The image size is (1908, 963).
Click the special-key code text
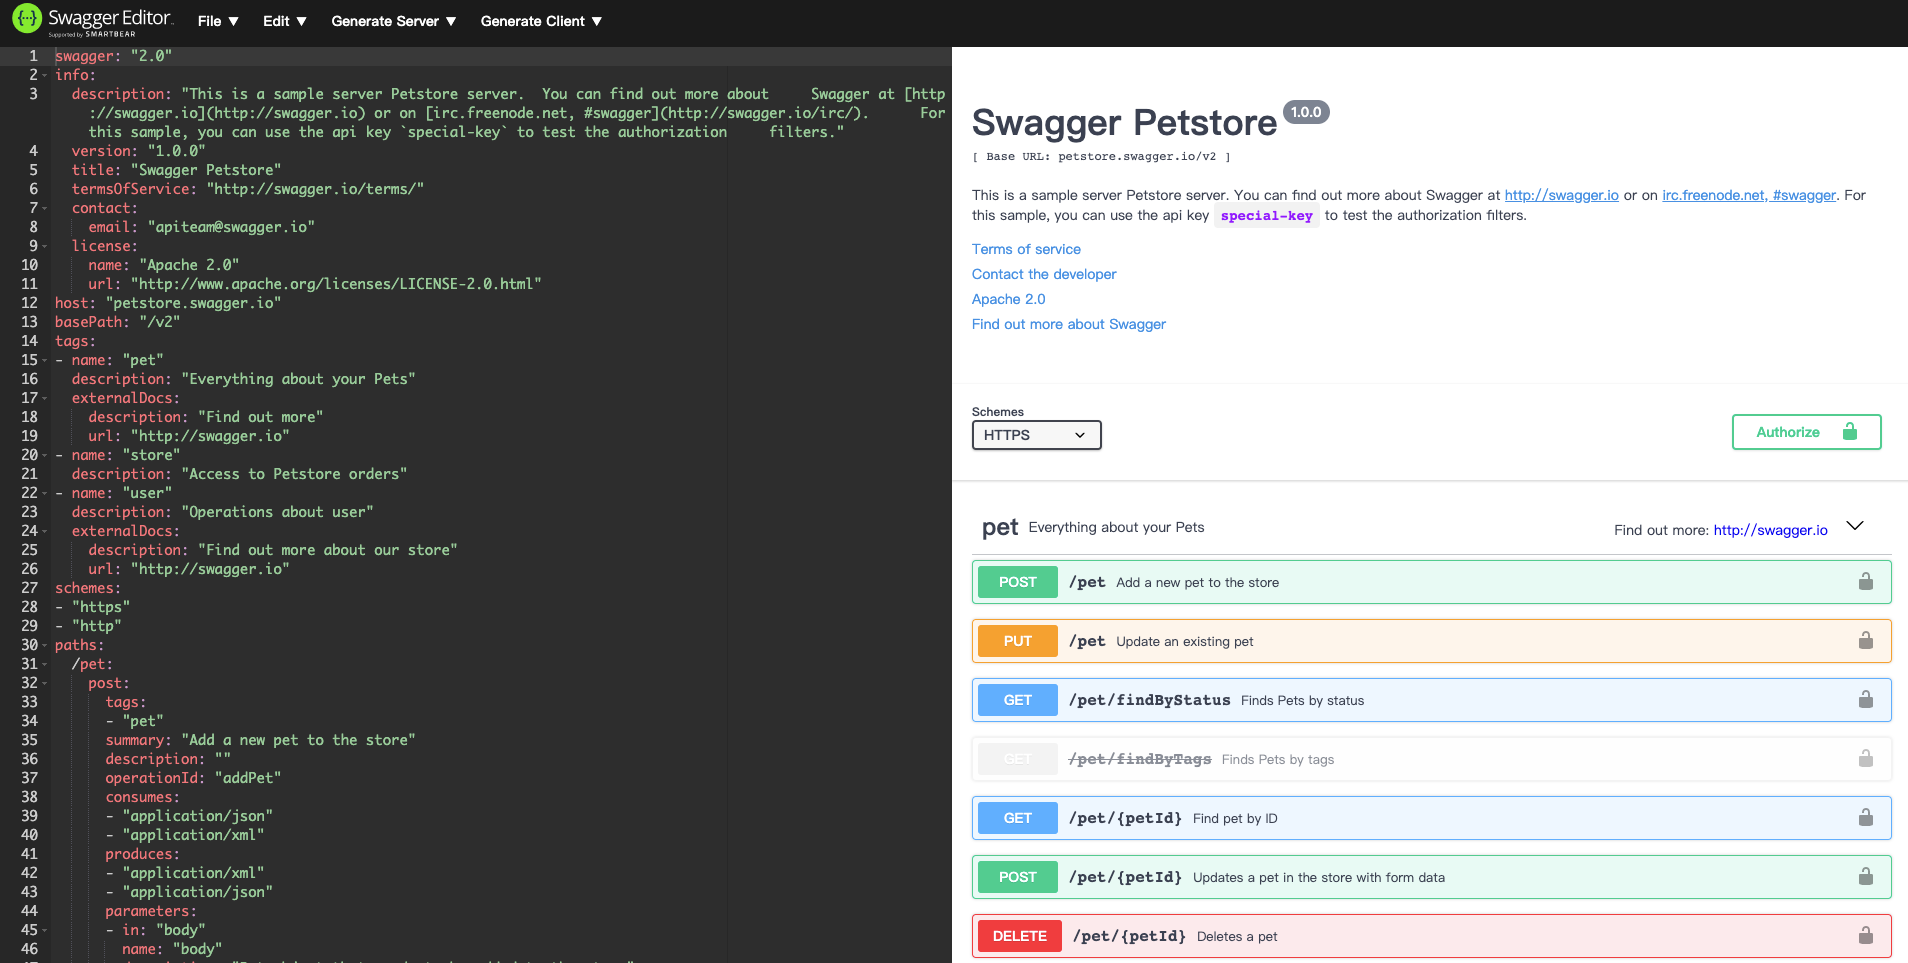1266,215
